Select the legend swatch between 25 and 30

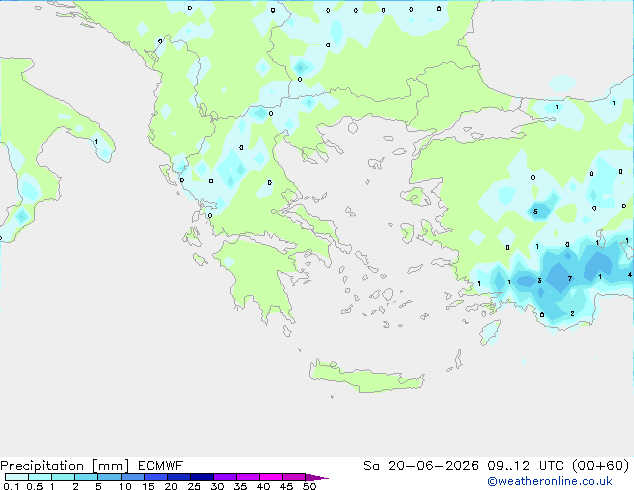coord(201,477)
